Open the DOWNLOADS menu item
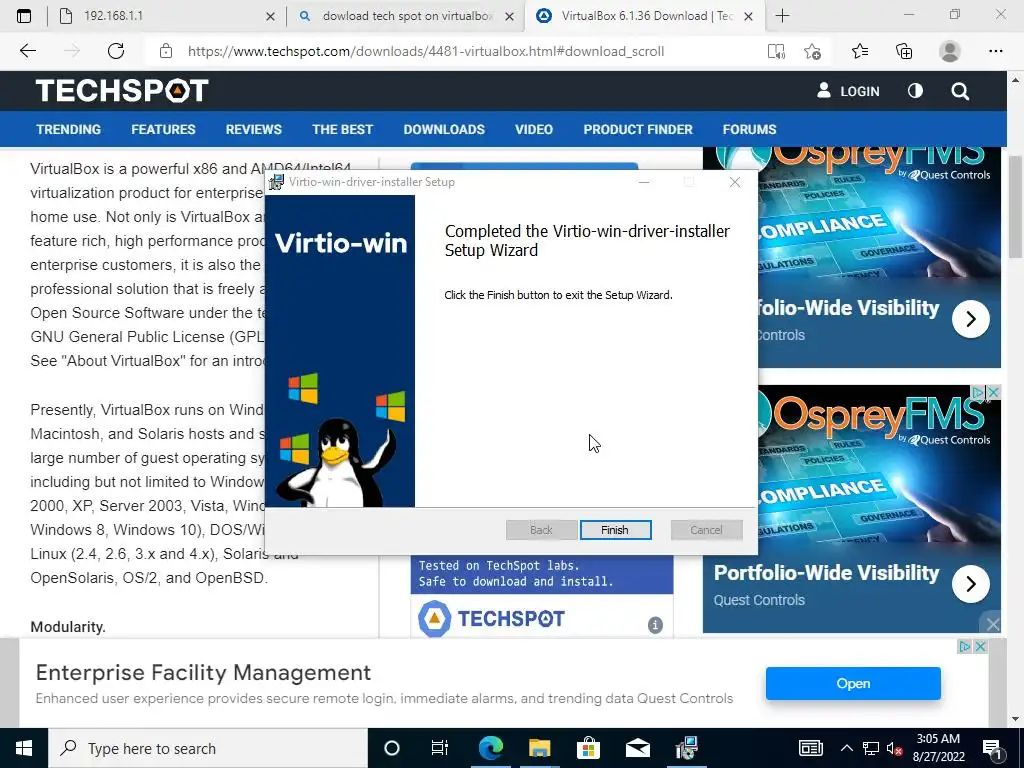The width and height of the screenshot is (1024, 768). pos(444,129)
